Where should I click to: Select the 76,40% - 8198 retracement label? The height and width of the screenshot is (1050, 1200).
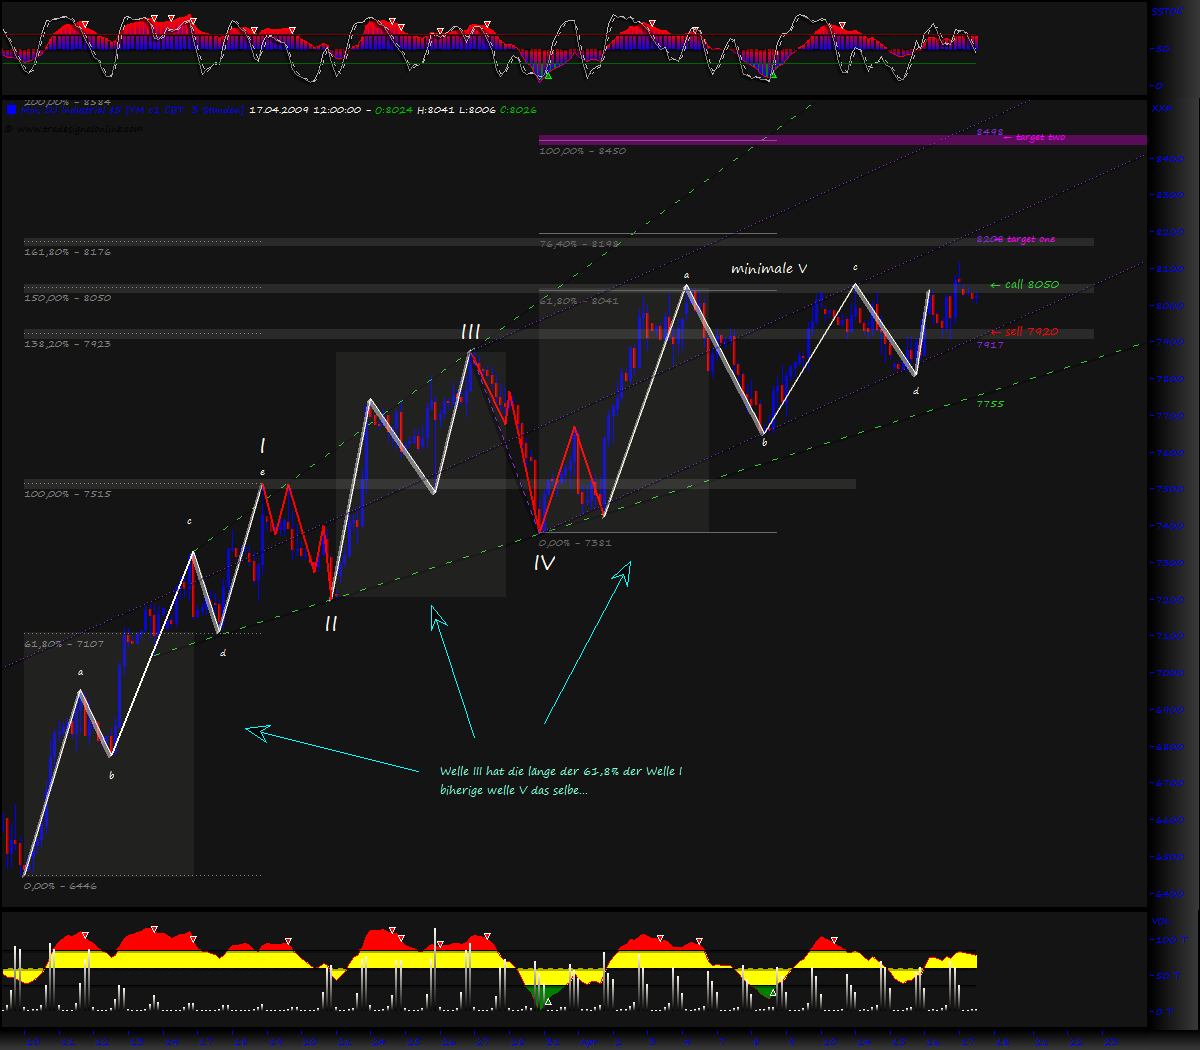pyautogui.click(x=579, y=244)
